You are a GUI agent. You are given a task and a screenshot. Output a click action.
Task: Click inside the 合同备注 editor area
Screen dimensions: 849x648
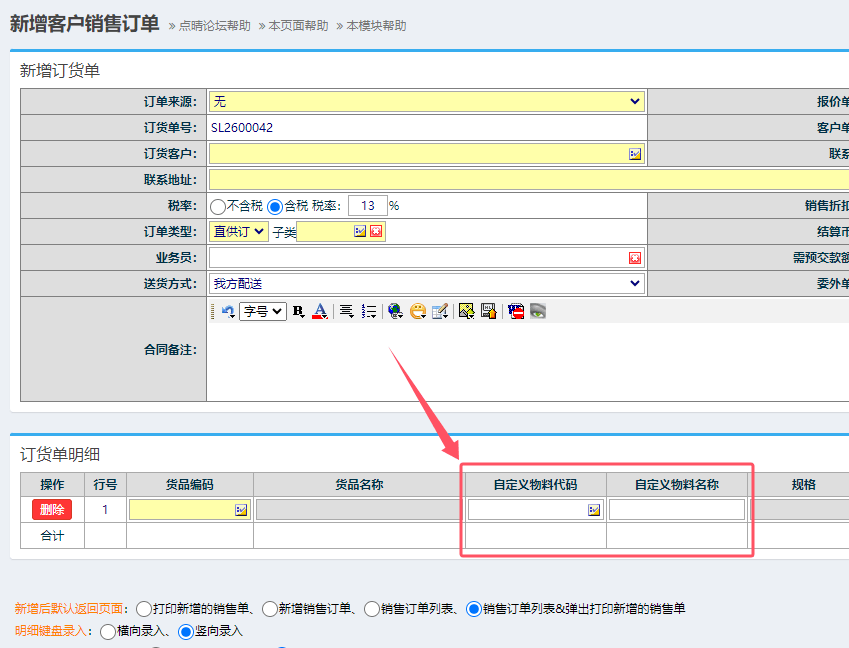(x=528, y=362)
